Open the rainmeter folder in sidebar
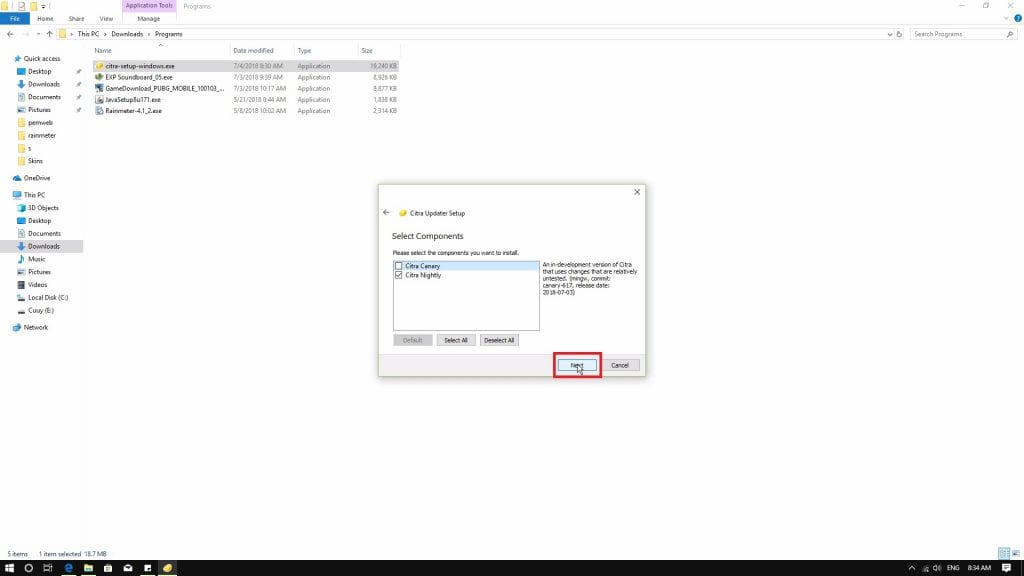 [x=42, y=135]
